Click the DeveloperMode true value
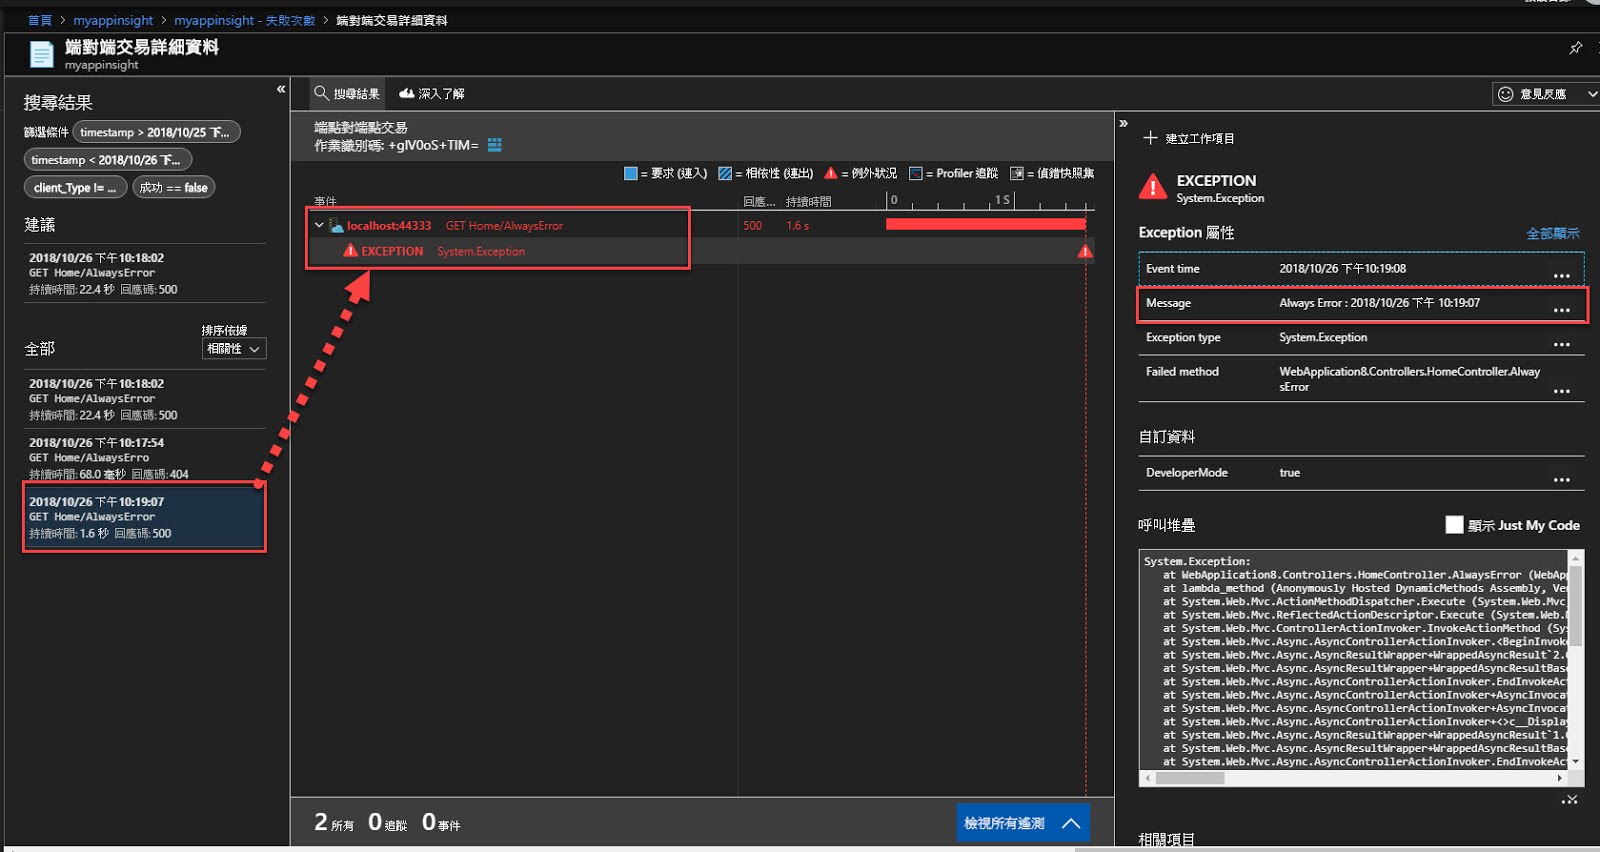 tap(1290, 473)
